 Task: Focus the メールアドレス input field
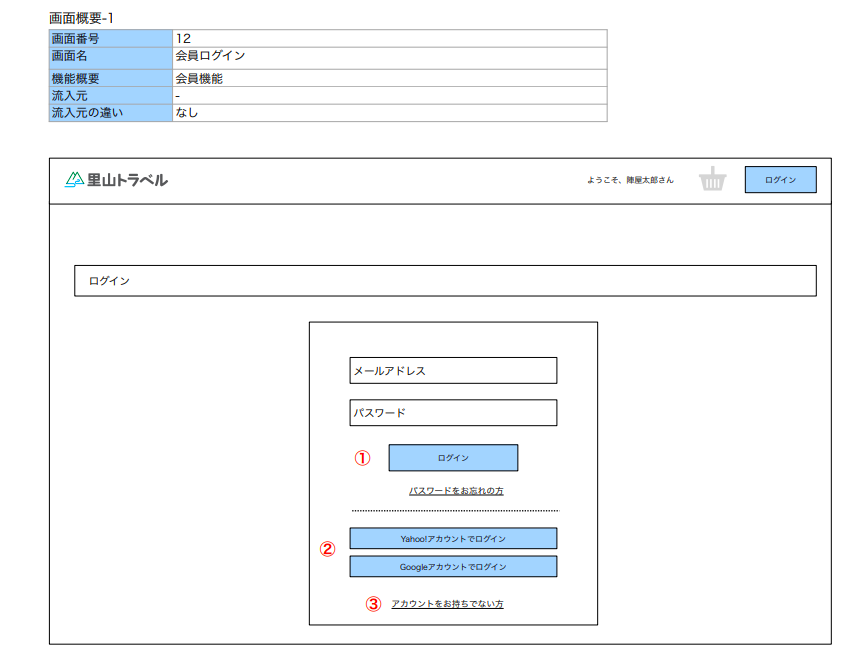coord(453,371)
